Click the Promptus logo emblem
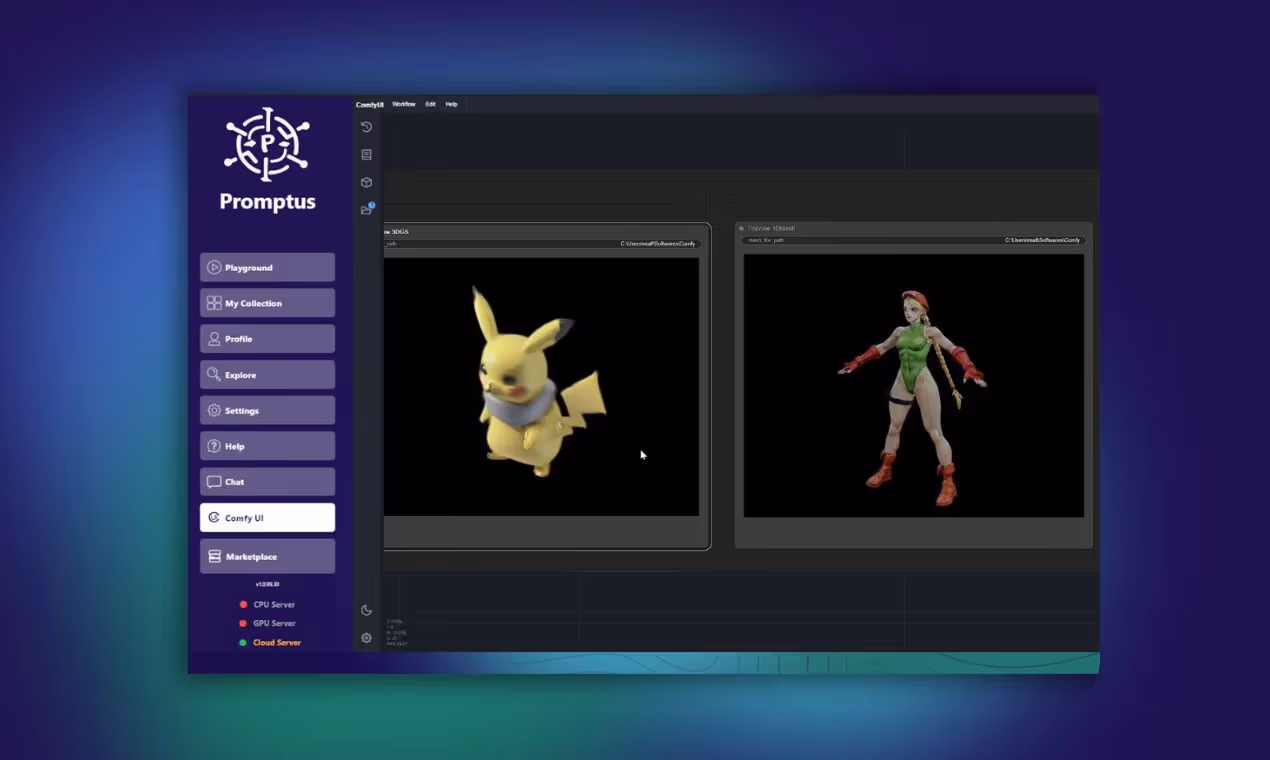The width and height of the screenshot is (1270, 760). pos(267,144)
